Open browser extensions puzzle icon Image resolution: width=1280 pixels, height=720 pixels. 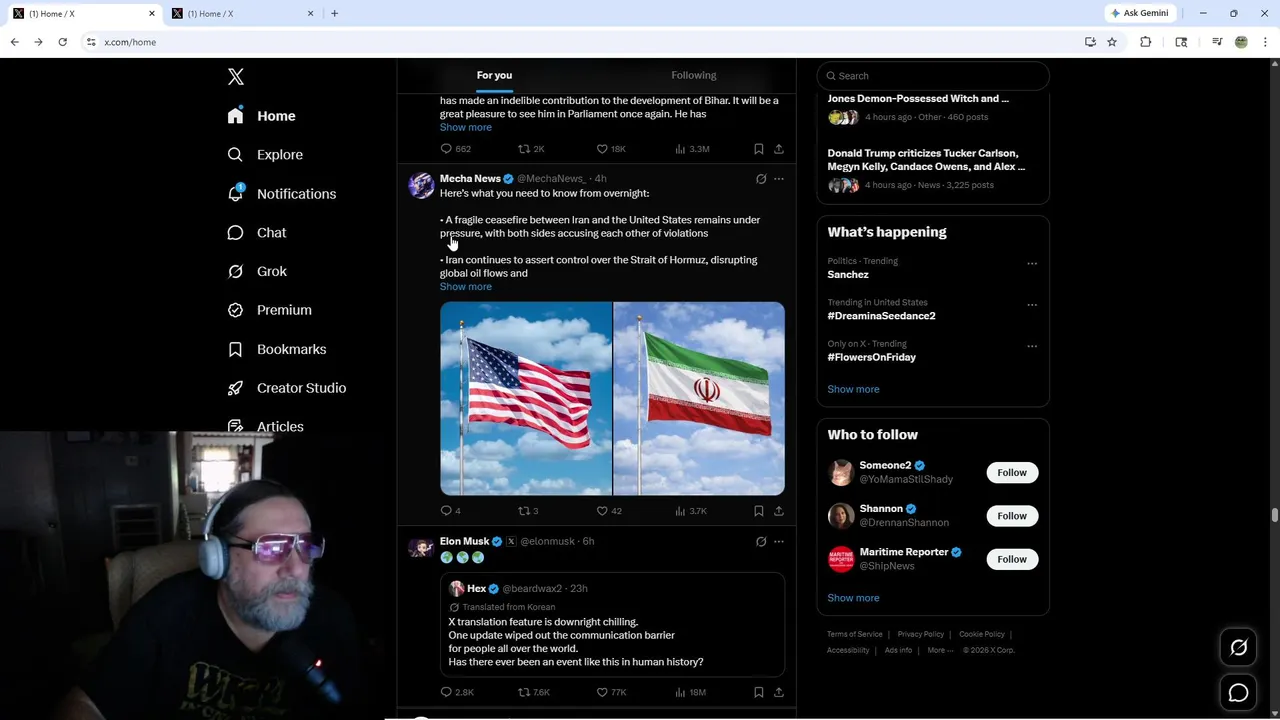click(x=1146, y=42)
